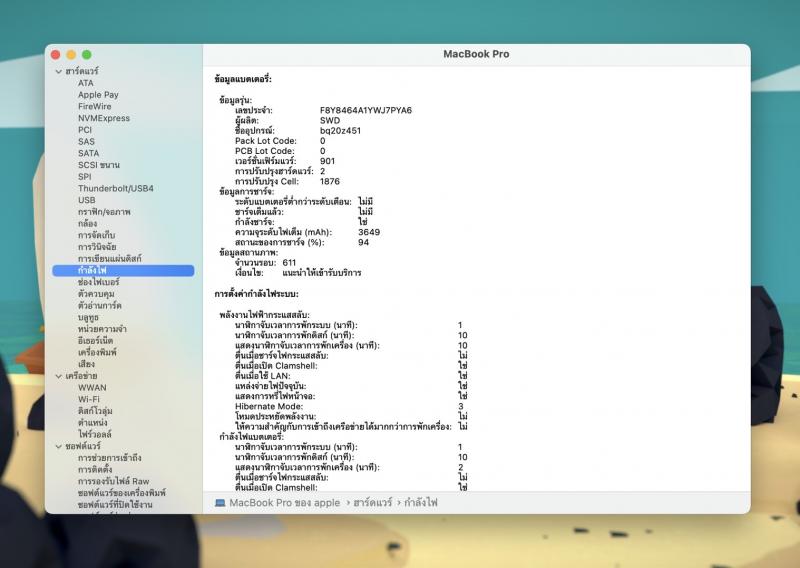Screen dimensions: 800x568
Task: Click the yellow minimize window button
Action: (x=72, y=54)
